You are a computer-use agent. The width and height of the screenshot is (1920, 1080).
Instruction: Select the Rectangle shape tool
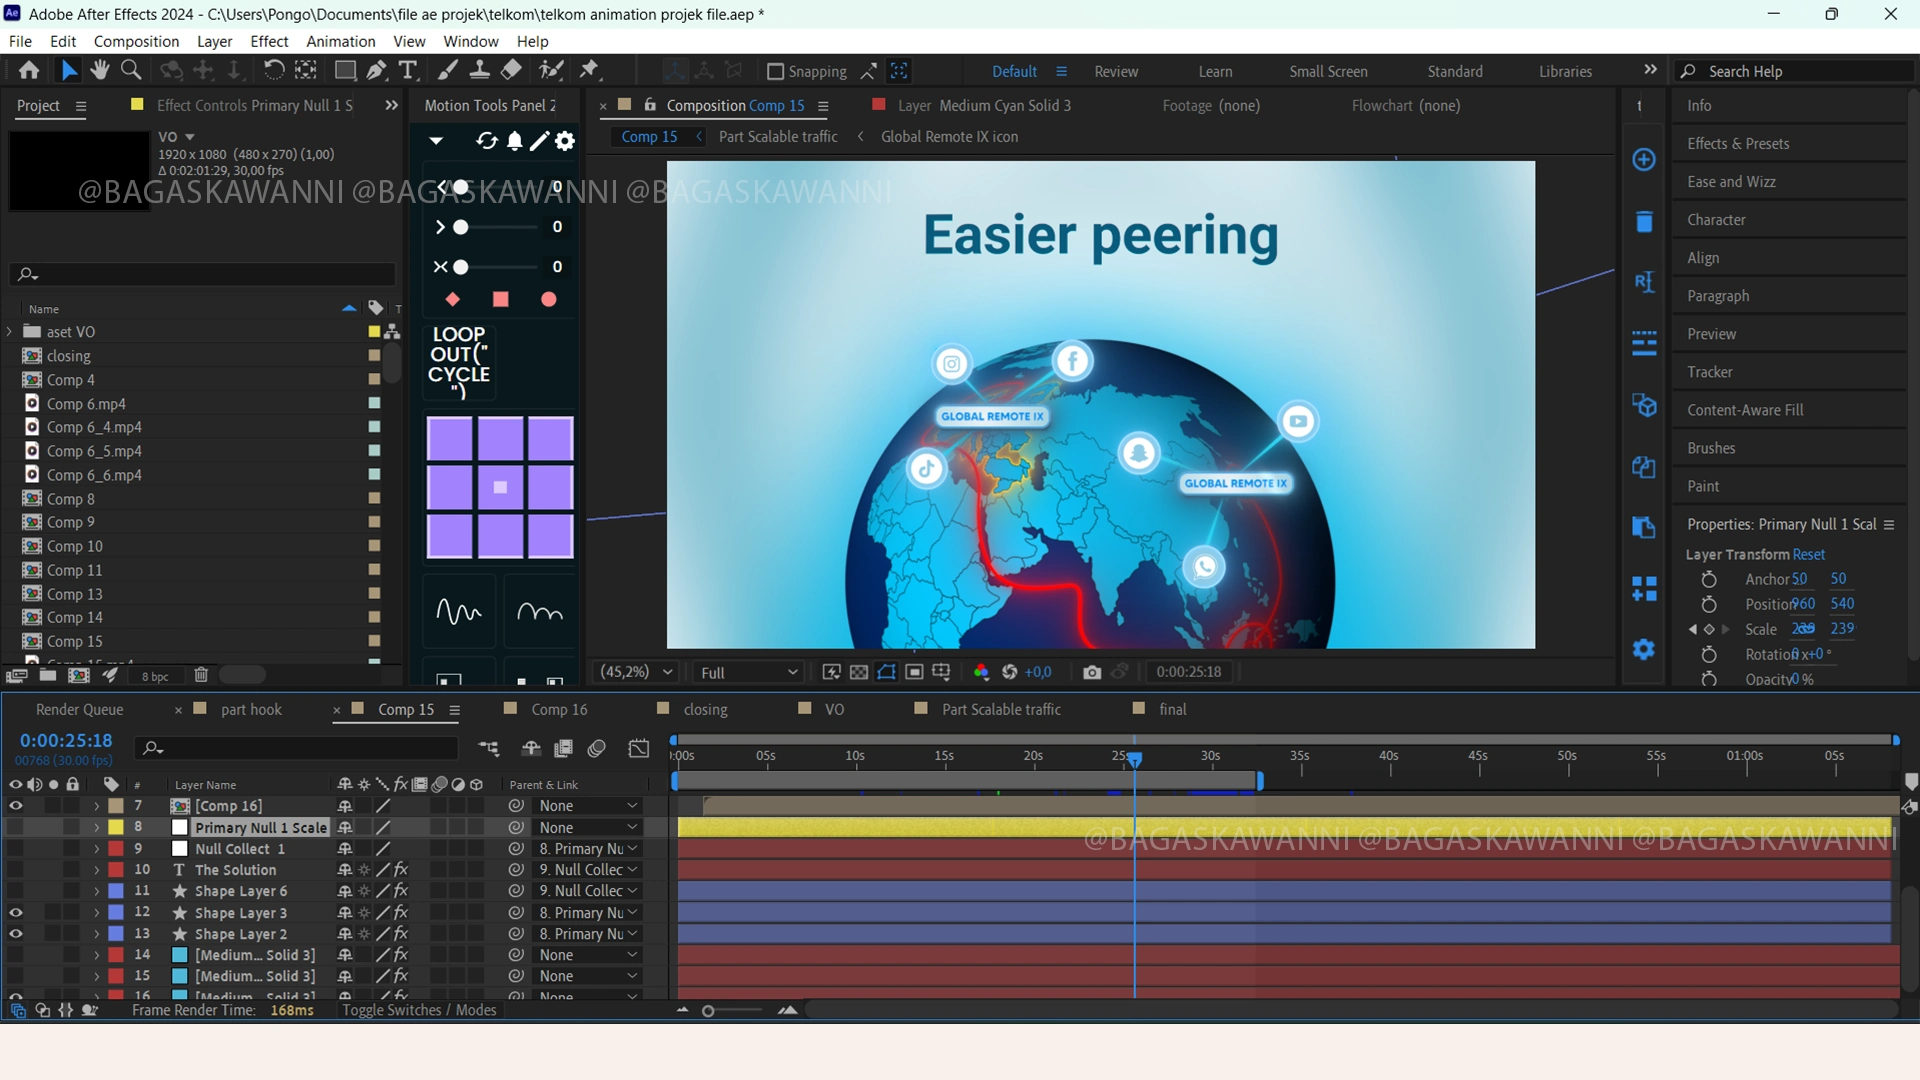[x=345, y=70]
